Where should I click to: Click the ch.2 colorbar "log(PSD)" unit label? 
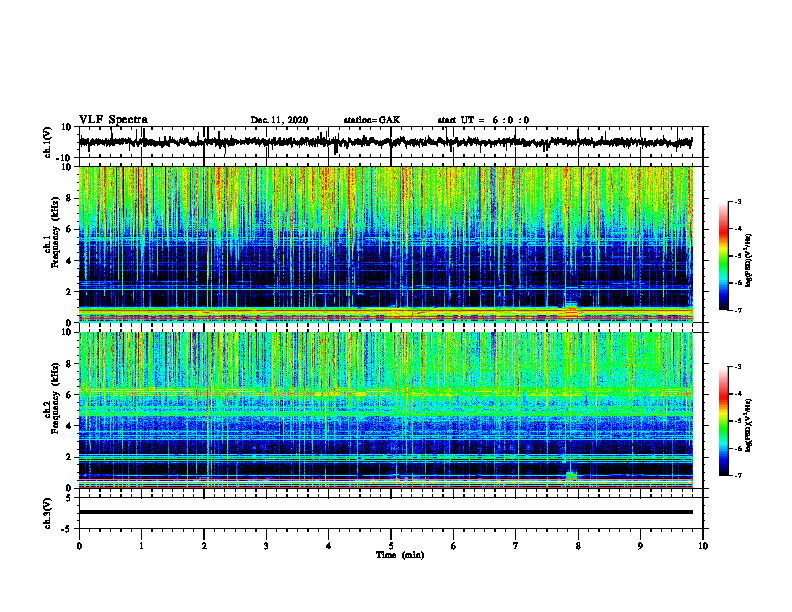coord(749,425)
